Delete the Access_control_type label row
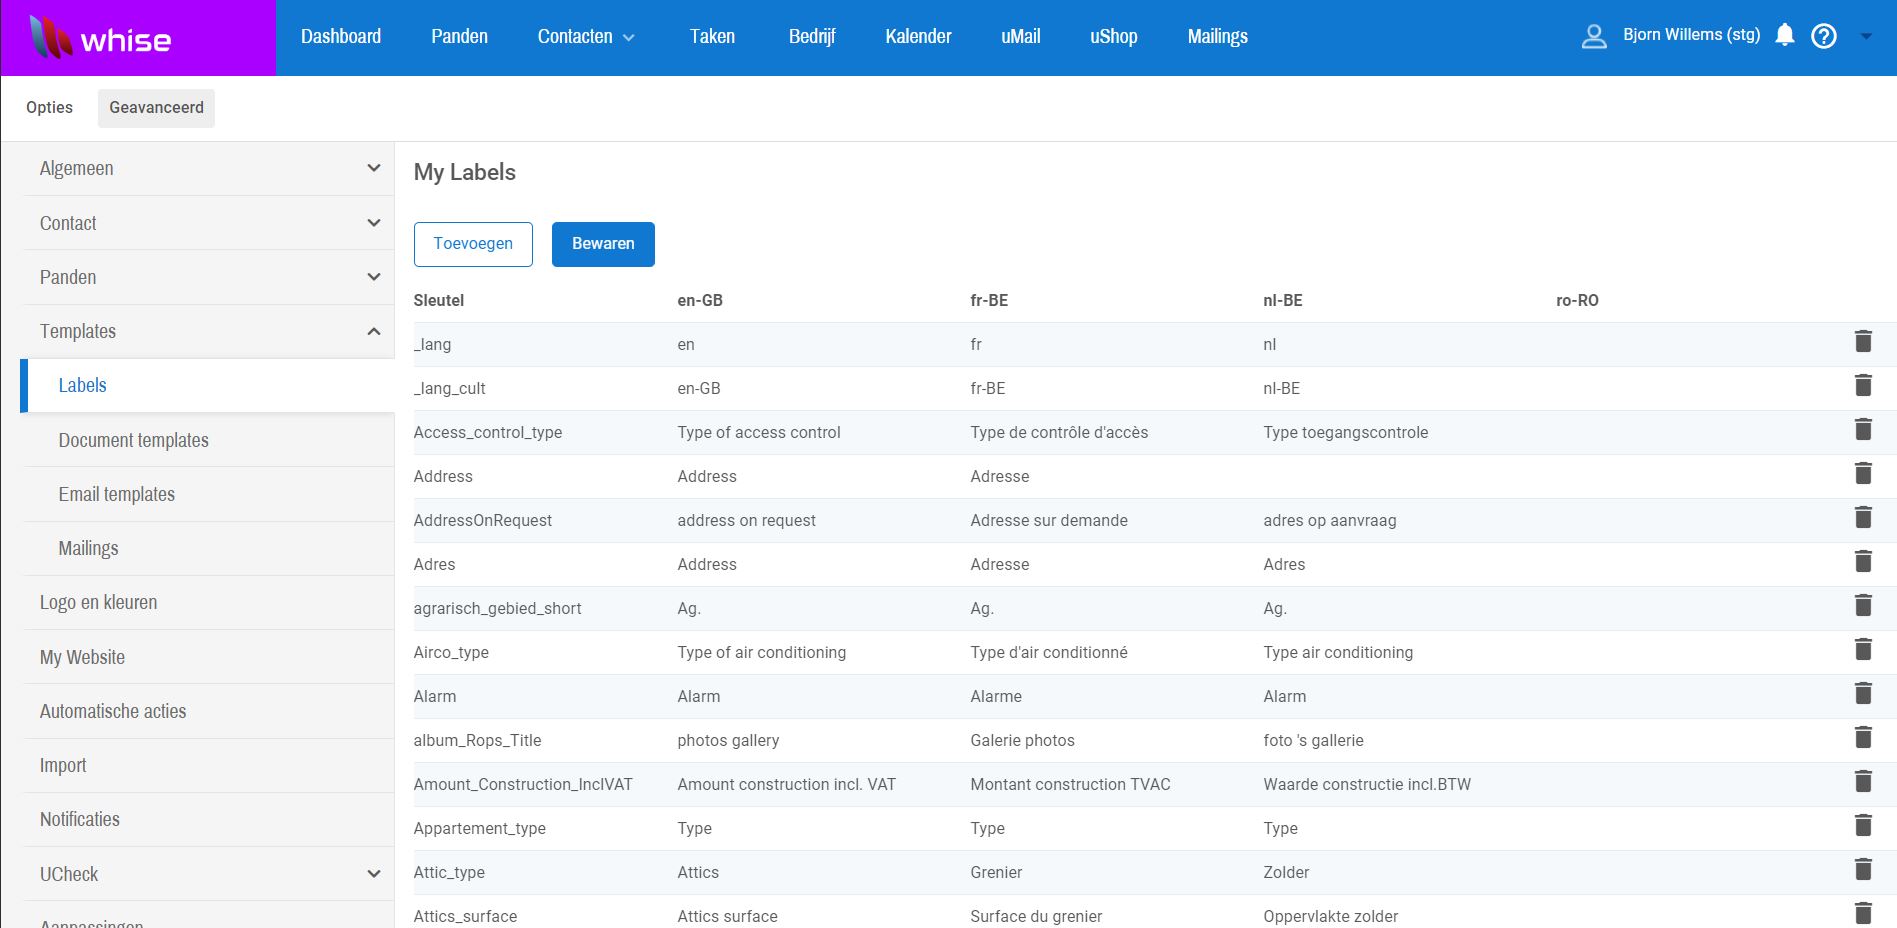This screenshot has width=1897, height=928. pyautogui.click(x=1863, y=430)
